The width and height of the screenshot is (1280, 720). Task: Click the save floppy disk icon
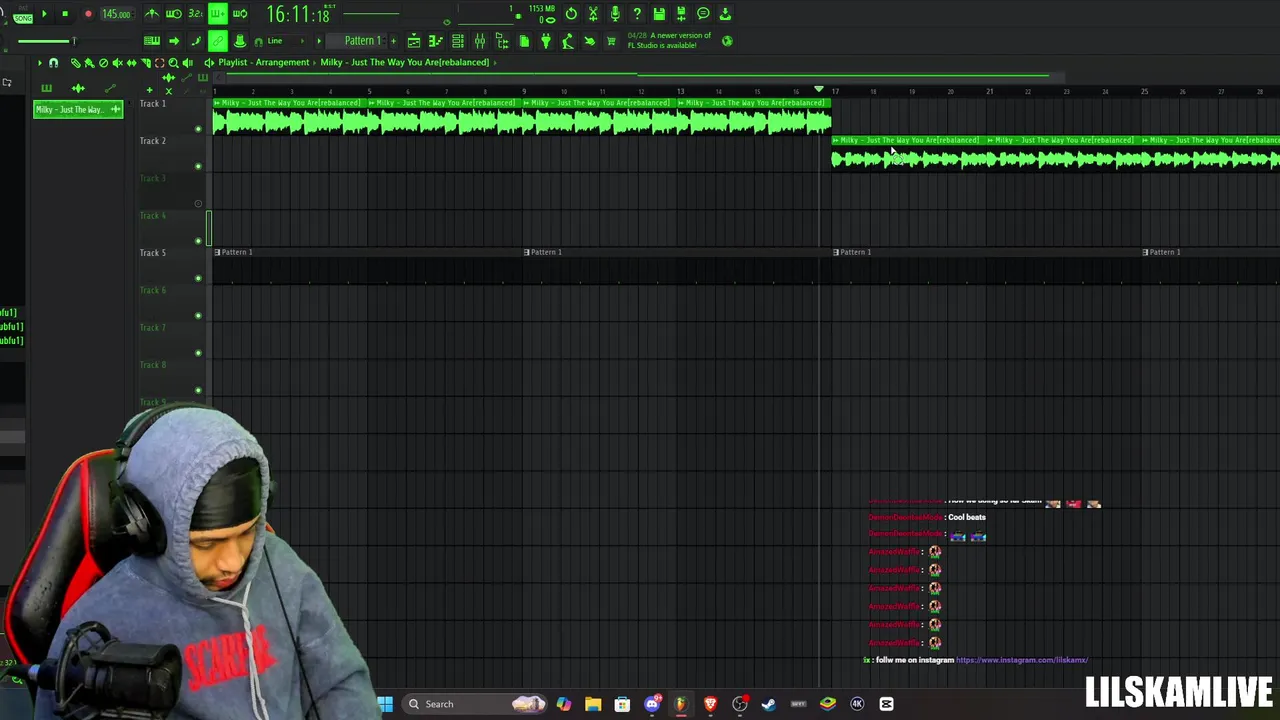pyautogui.click(x=659, y=14)
